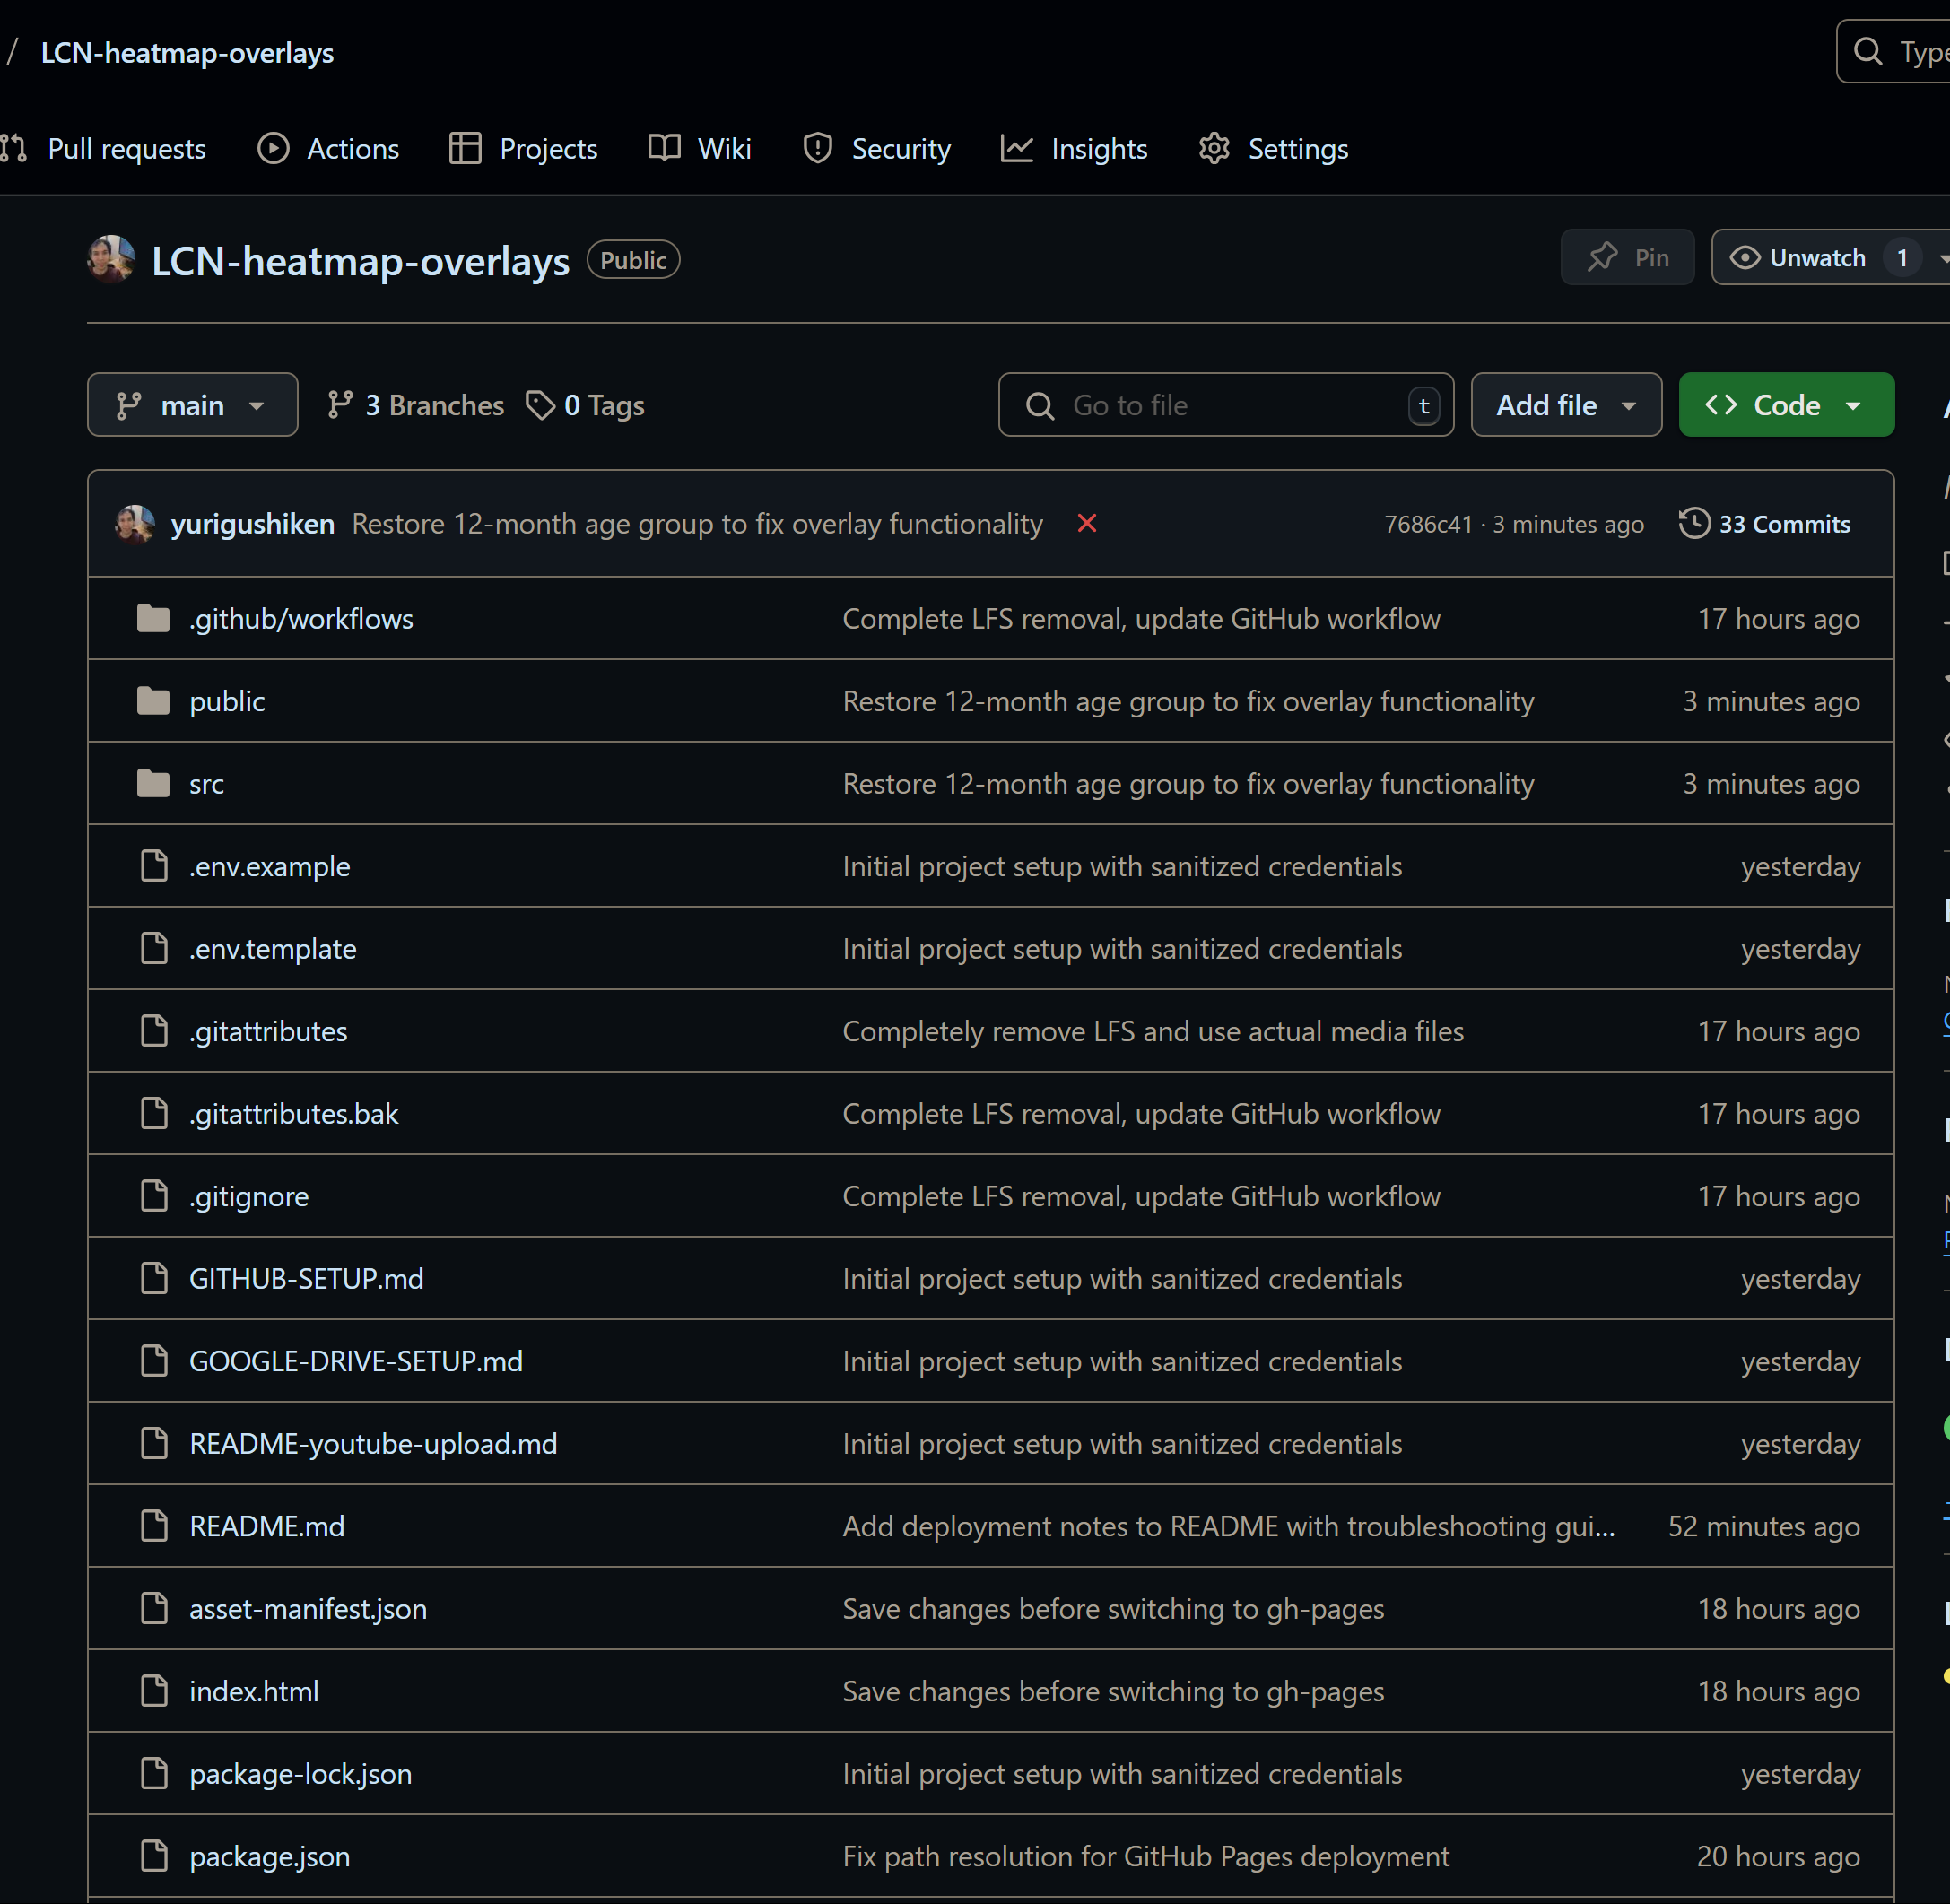Open the Wiki tab
The width and height of the screenshot is (1950, 1904).
(x=699, y=149)
